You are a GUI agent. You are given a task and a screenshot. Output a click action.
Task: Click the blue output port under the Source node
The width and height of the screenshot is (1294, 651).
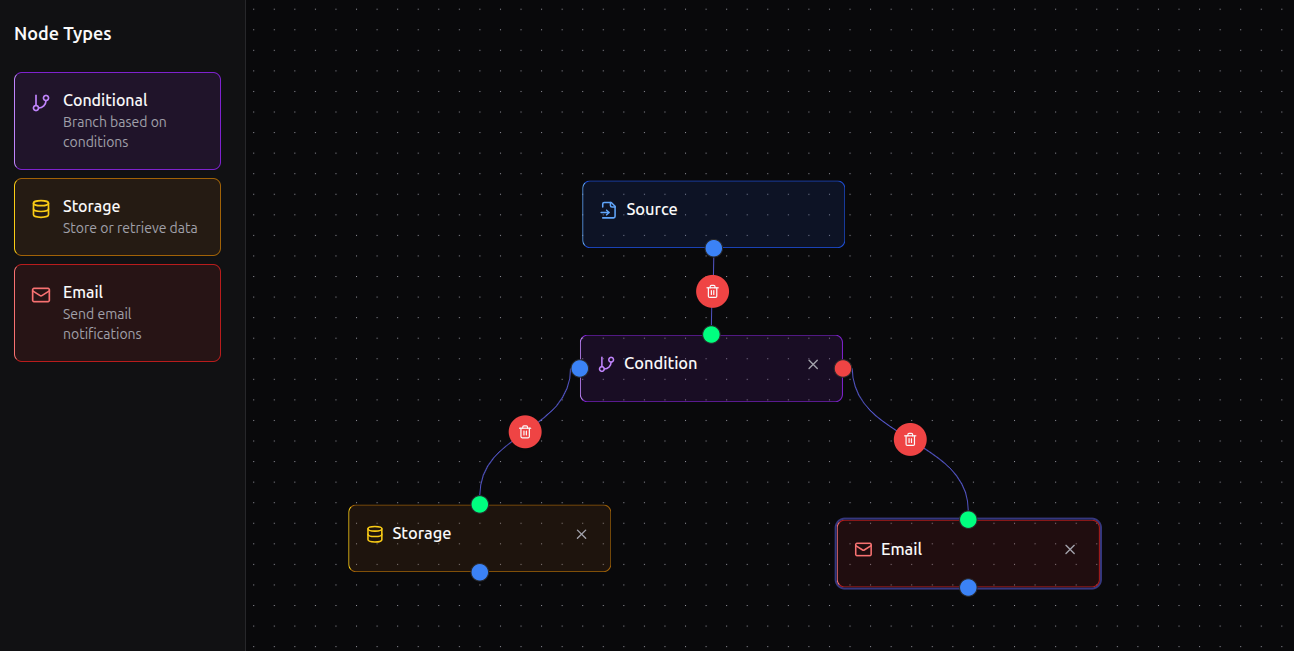tap(713, 248)
